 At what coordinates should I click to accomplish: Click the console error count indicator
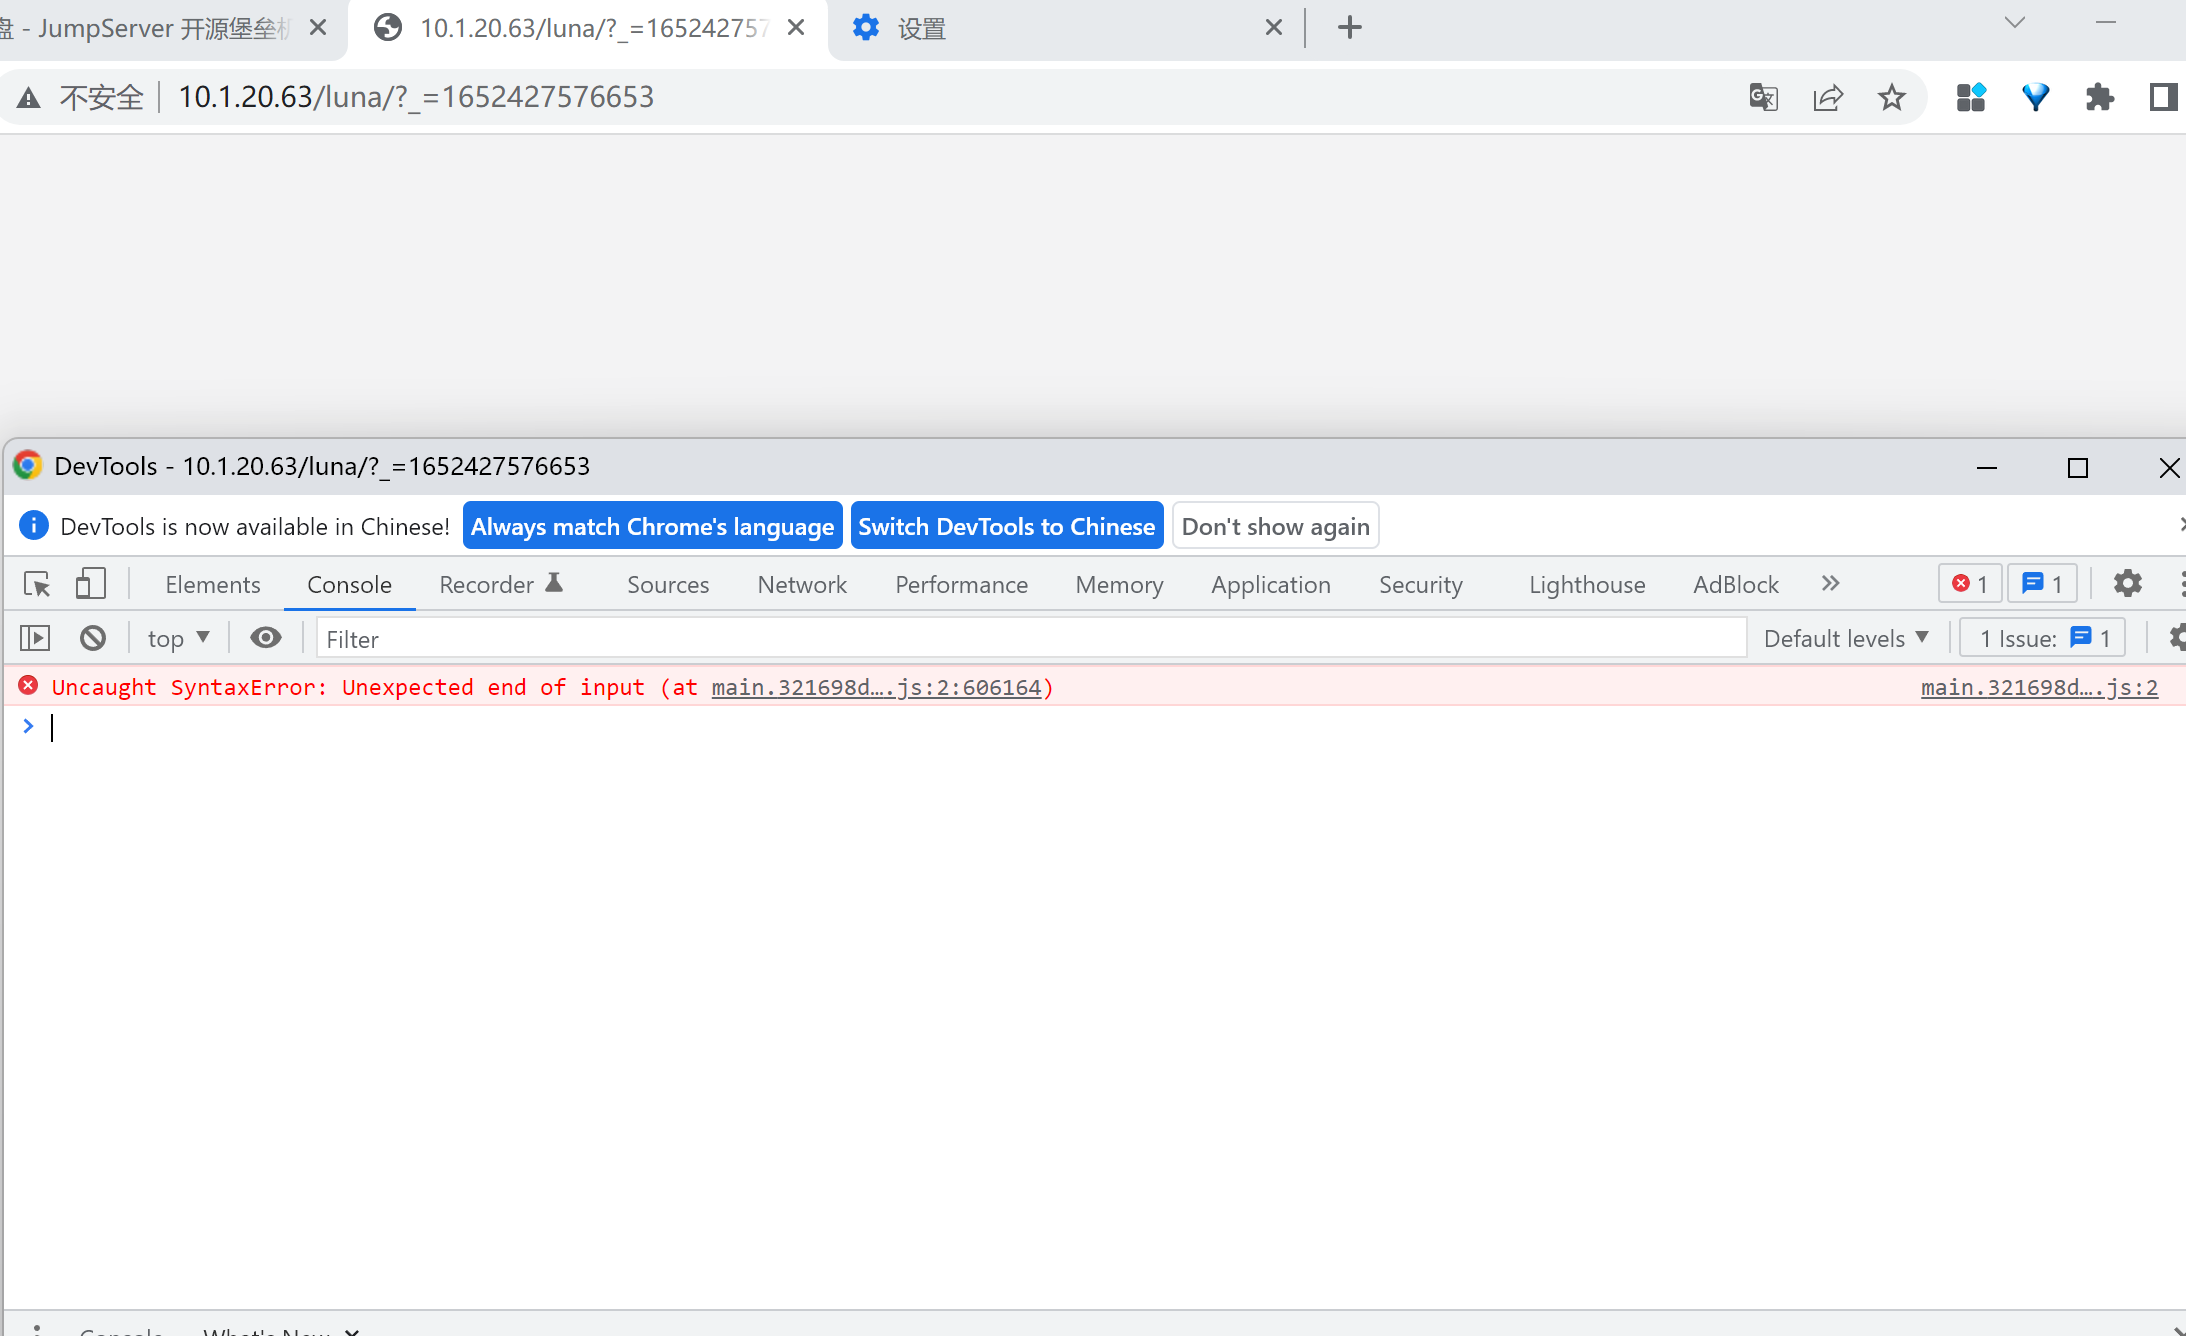coord(1968,583)
